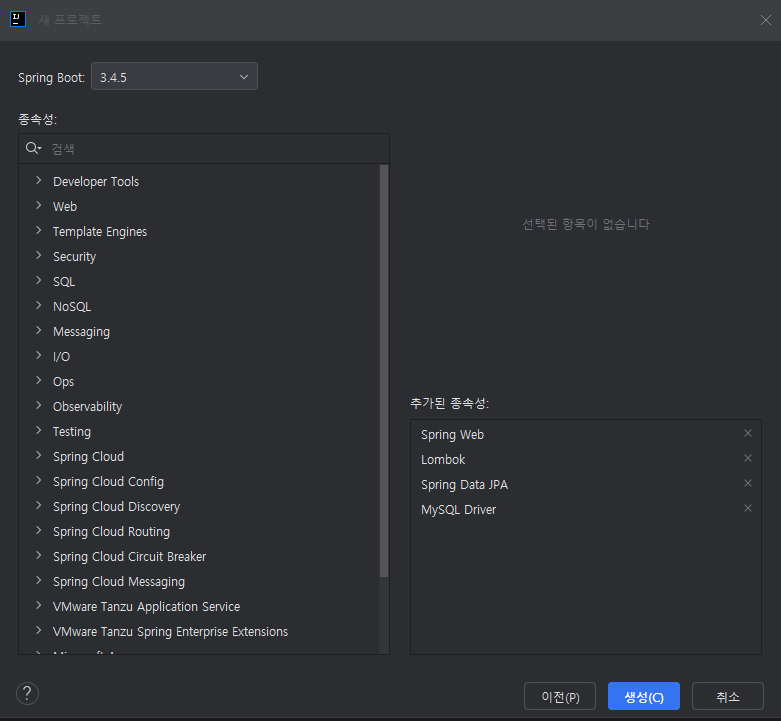781x721 pixels.
Task: Expand VMware Tanzu Application Service category
Action: coord(38,605)
